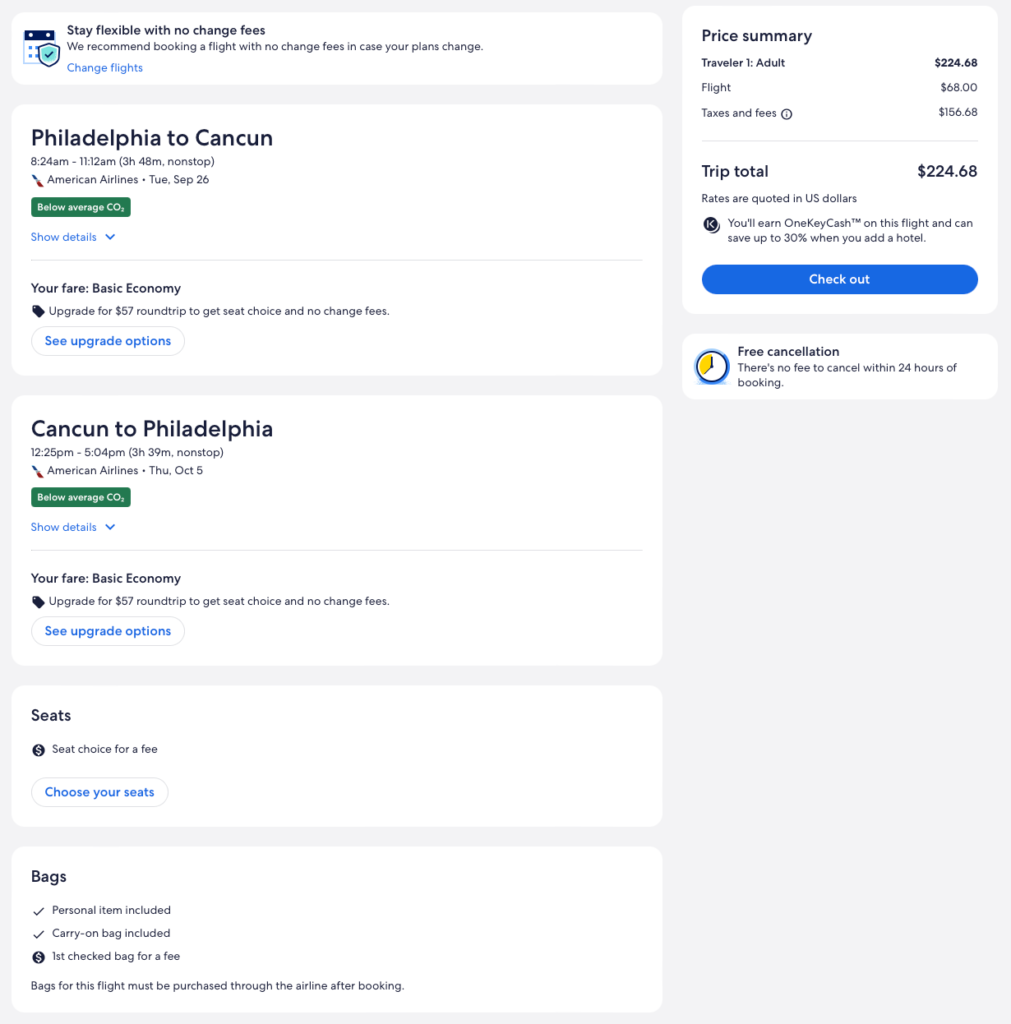Image resolution: width=1011 pixels, height=1024 pixels.
Task: Expand Show details for Cancun to Philadelphia
Action: point(64,527)
